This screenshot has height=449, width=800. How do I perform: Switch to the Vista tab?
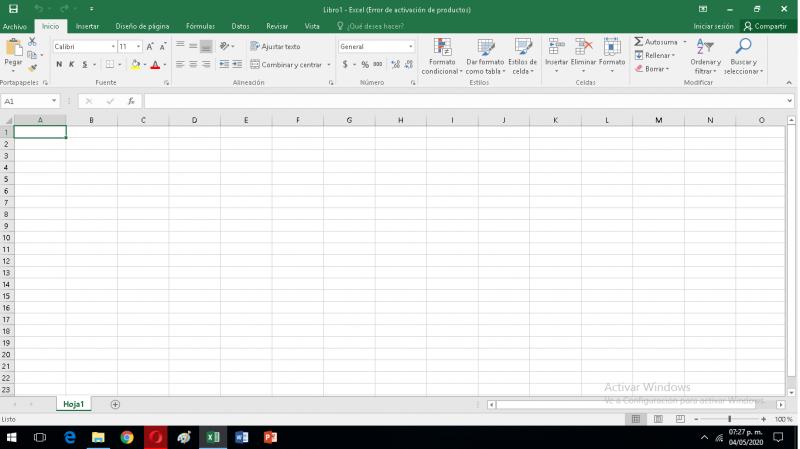point(312,26)
